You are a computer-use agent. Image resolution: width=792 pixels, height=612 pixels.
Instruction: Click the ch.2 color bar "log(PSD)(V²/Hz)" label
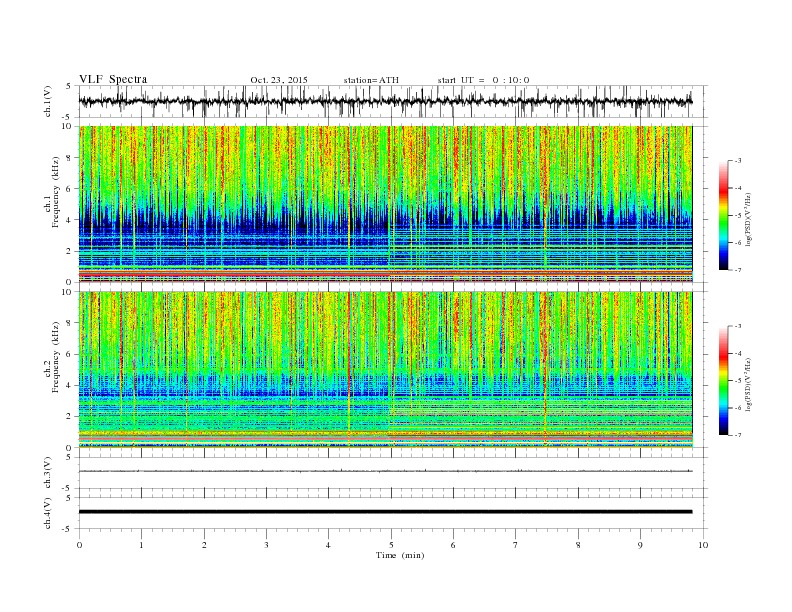[x=749, y=385]
